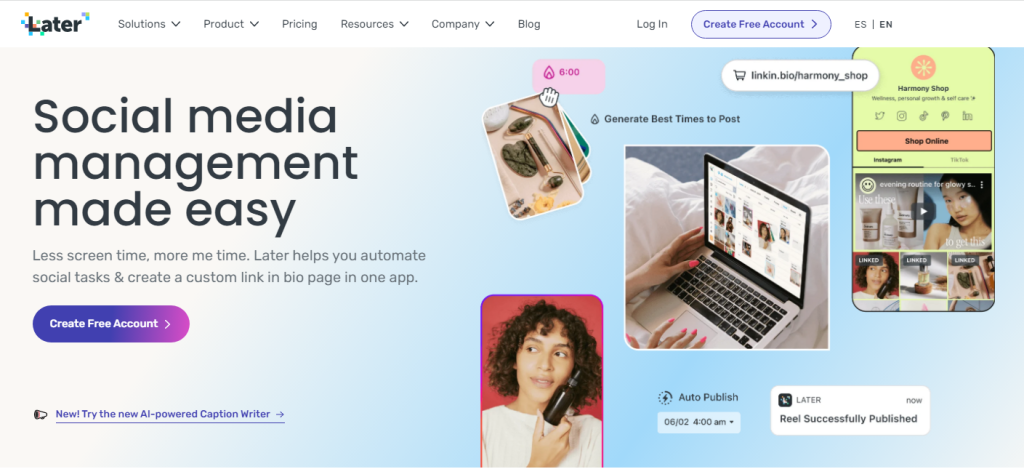Viewport: 1024px width, 469px height.
Task: Open the Pricing page
Action: tap(300, 24)
